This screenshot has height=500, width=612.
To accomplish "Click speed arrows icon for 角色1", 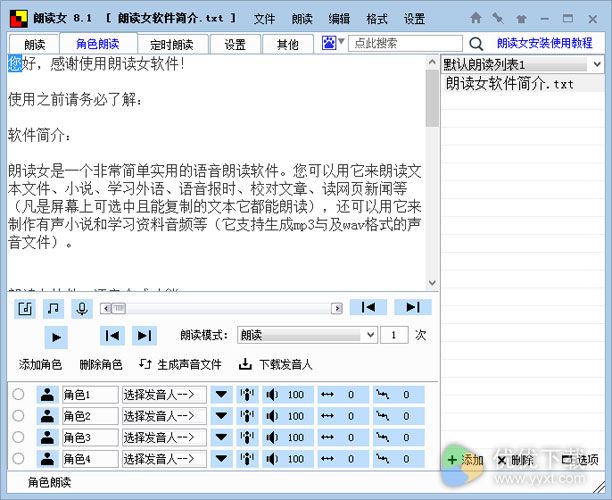I will pos(327,395).
